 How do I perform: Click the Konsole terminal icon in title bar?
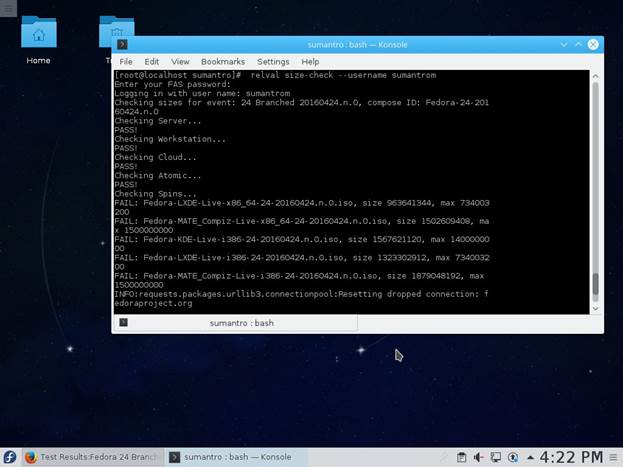coord(122,45)
